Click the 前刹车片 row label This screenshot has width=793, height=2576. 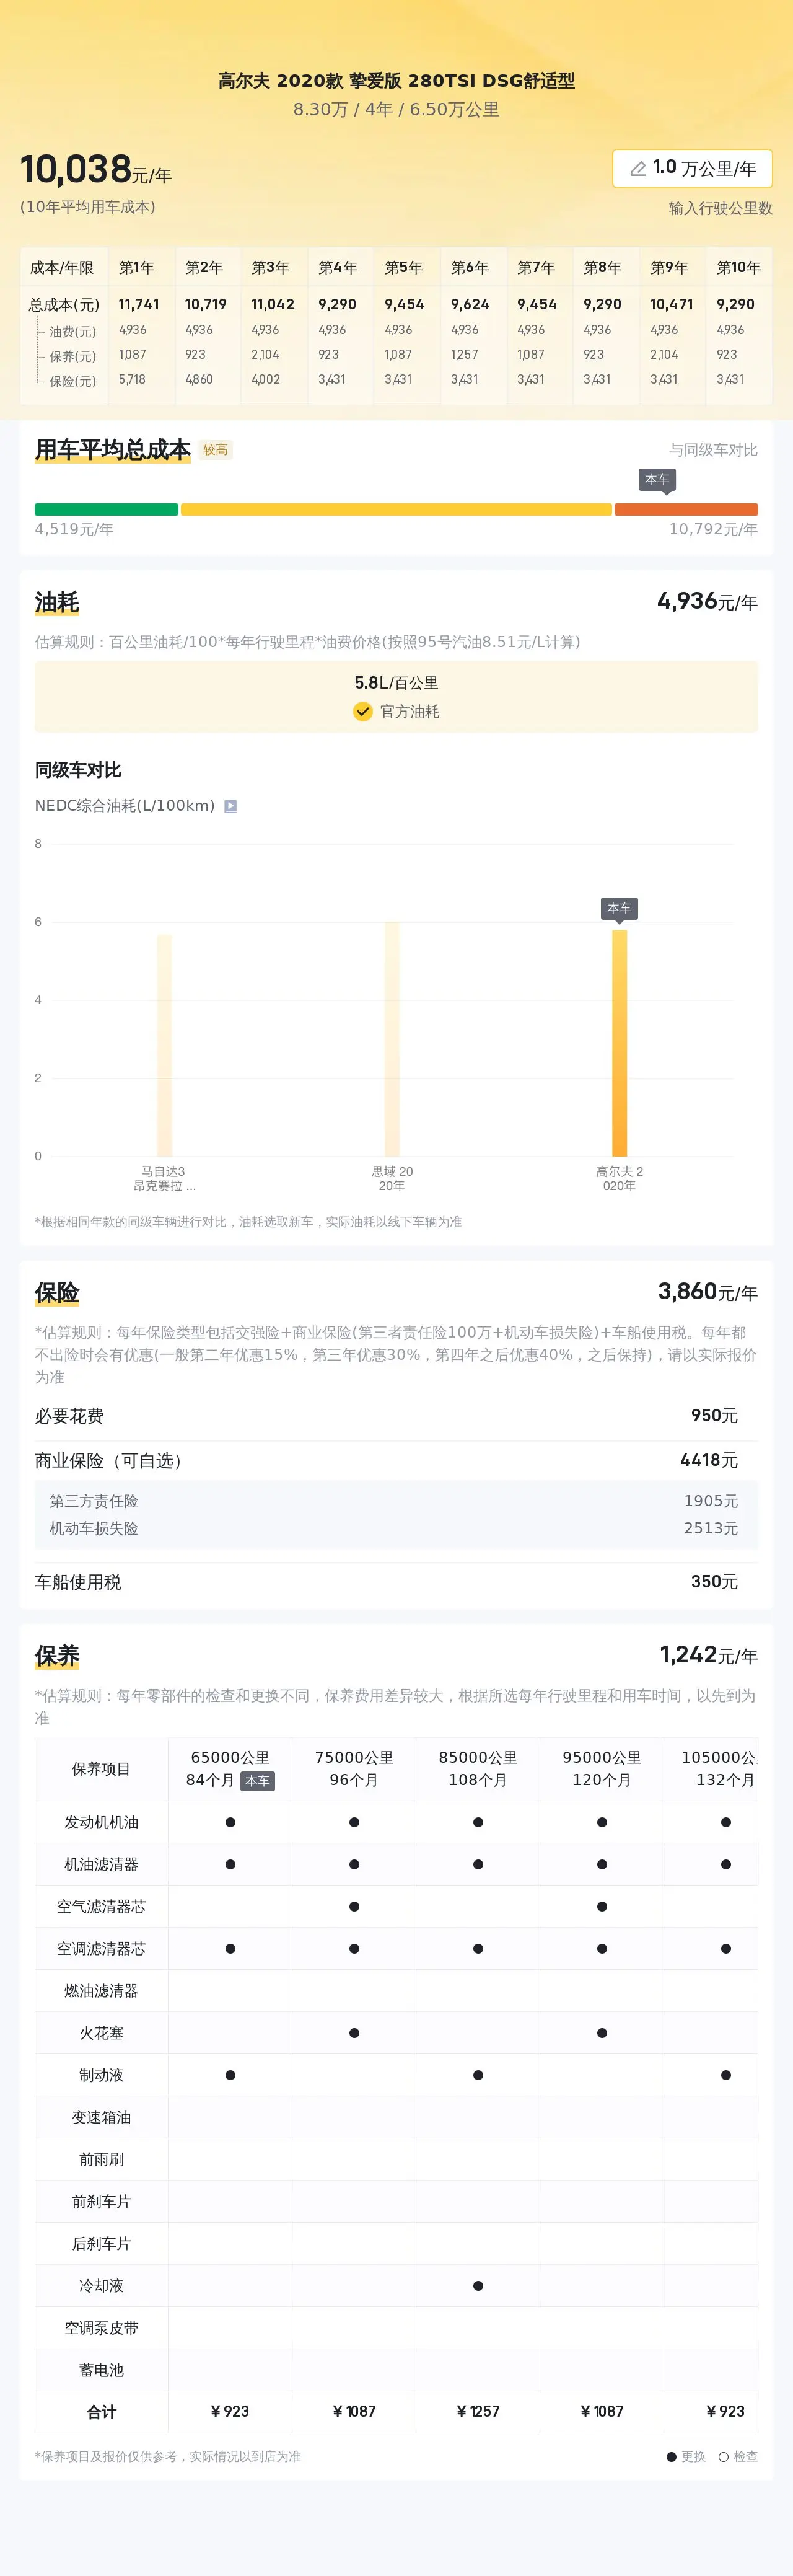tap(101, 2202)
